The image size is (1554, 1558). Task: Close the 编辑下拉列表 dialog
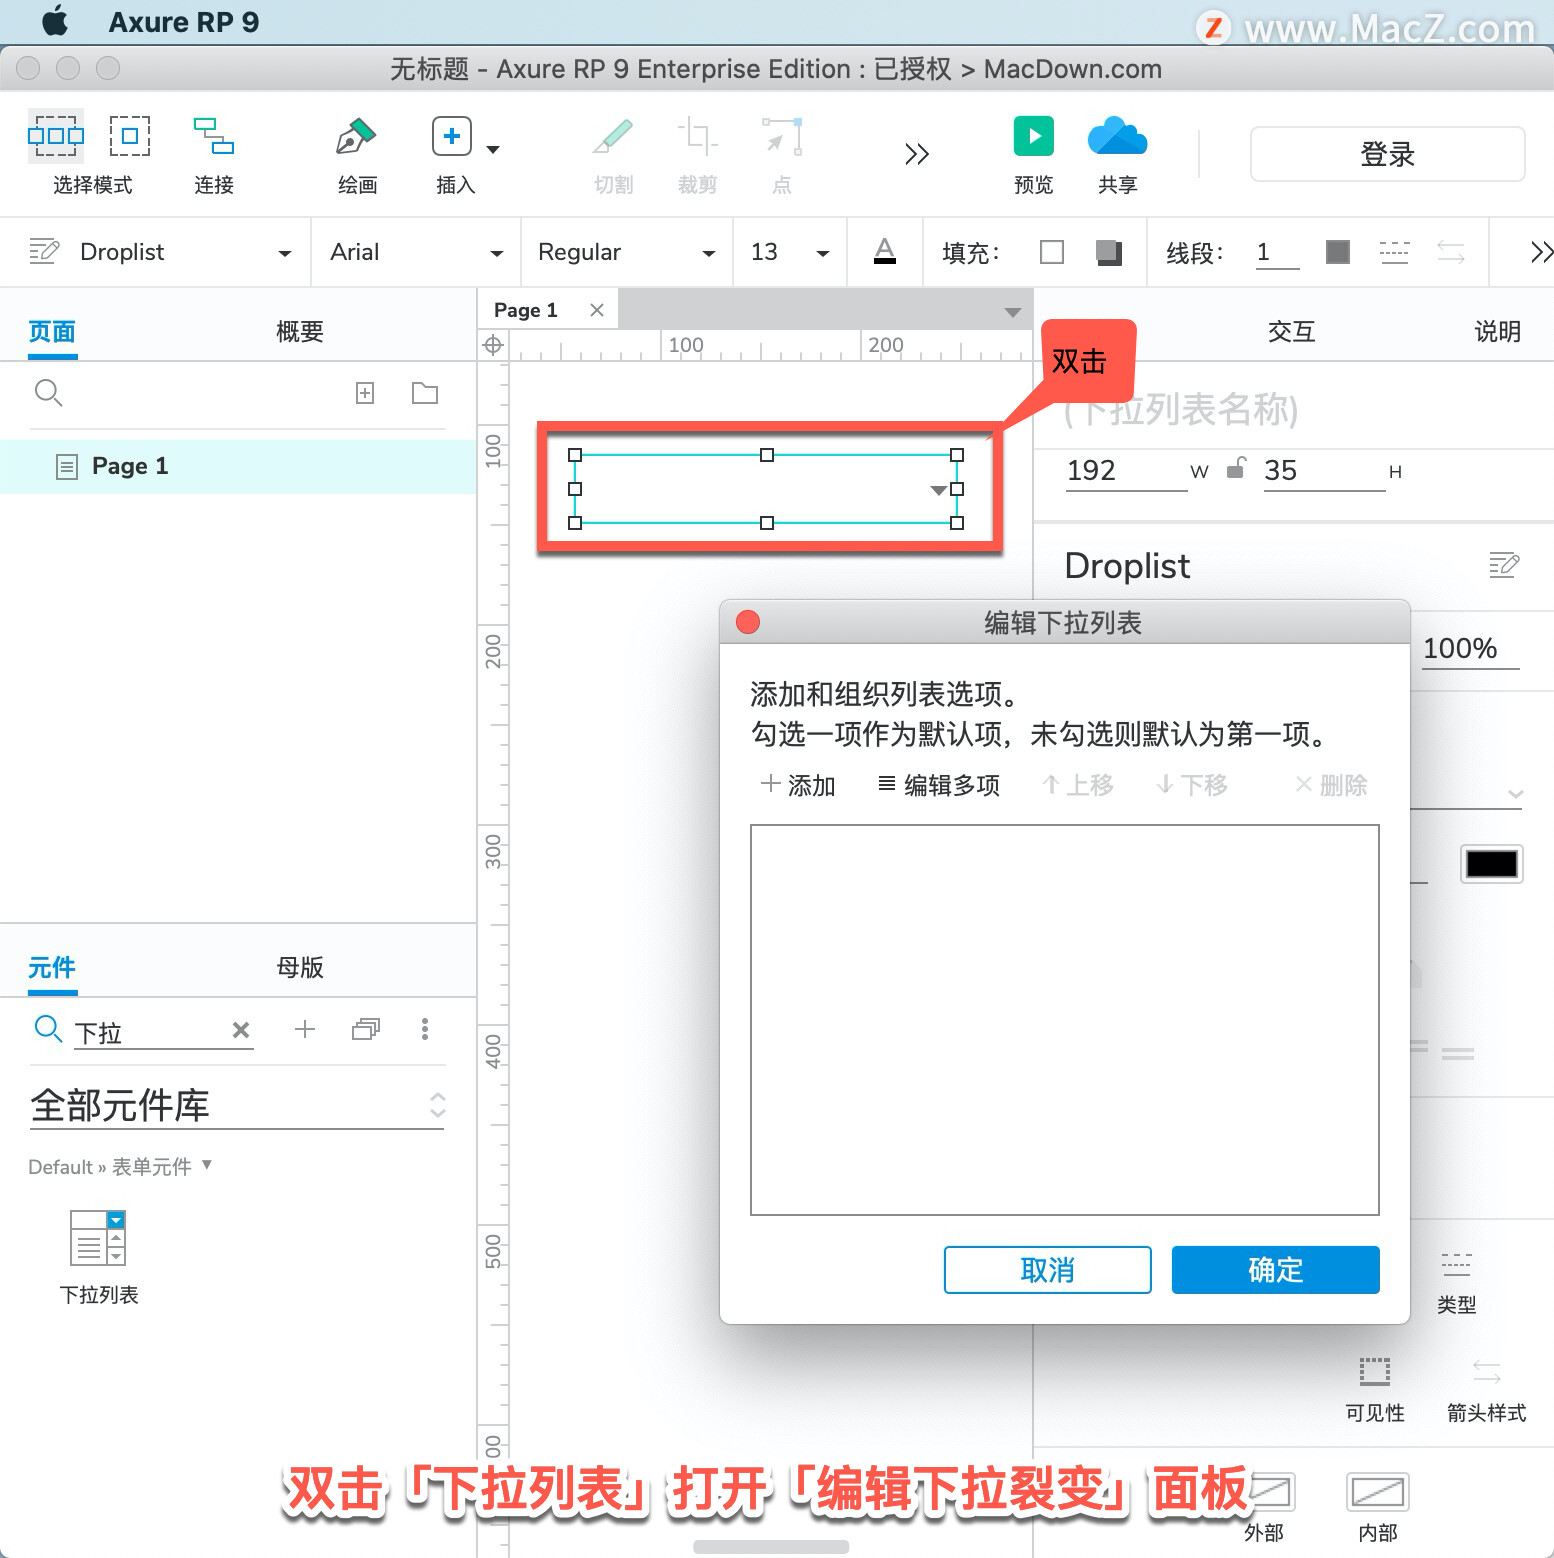[748, 622]
